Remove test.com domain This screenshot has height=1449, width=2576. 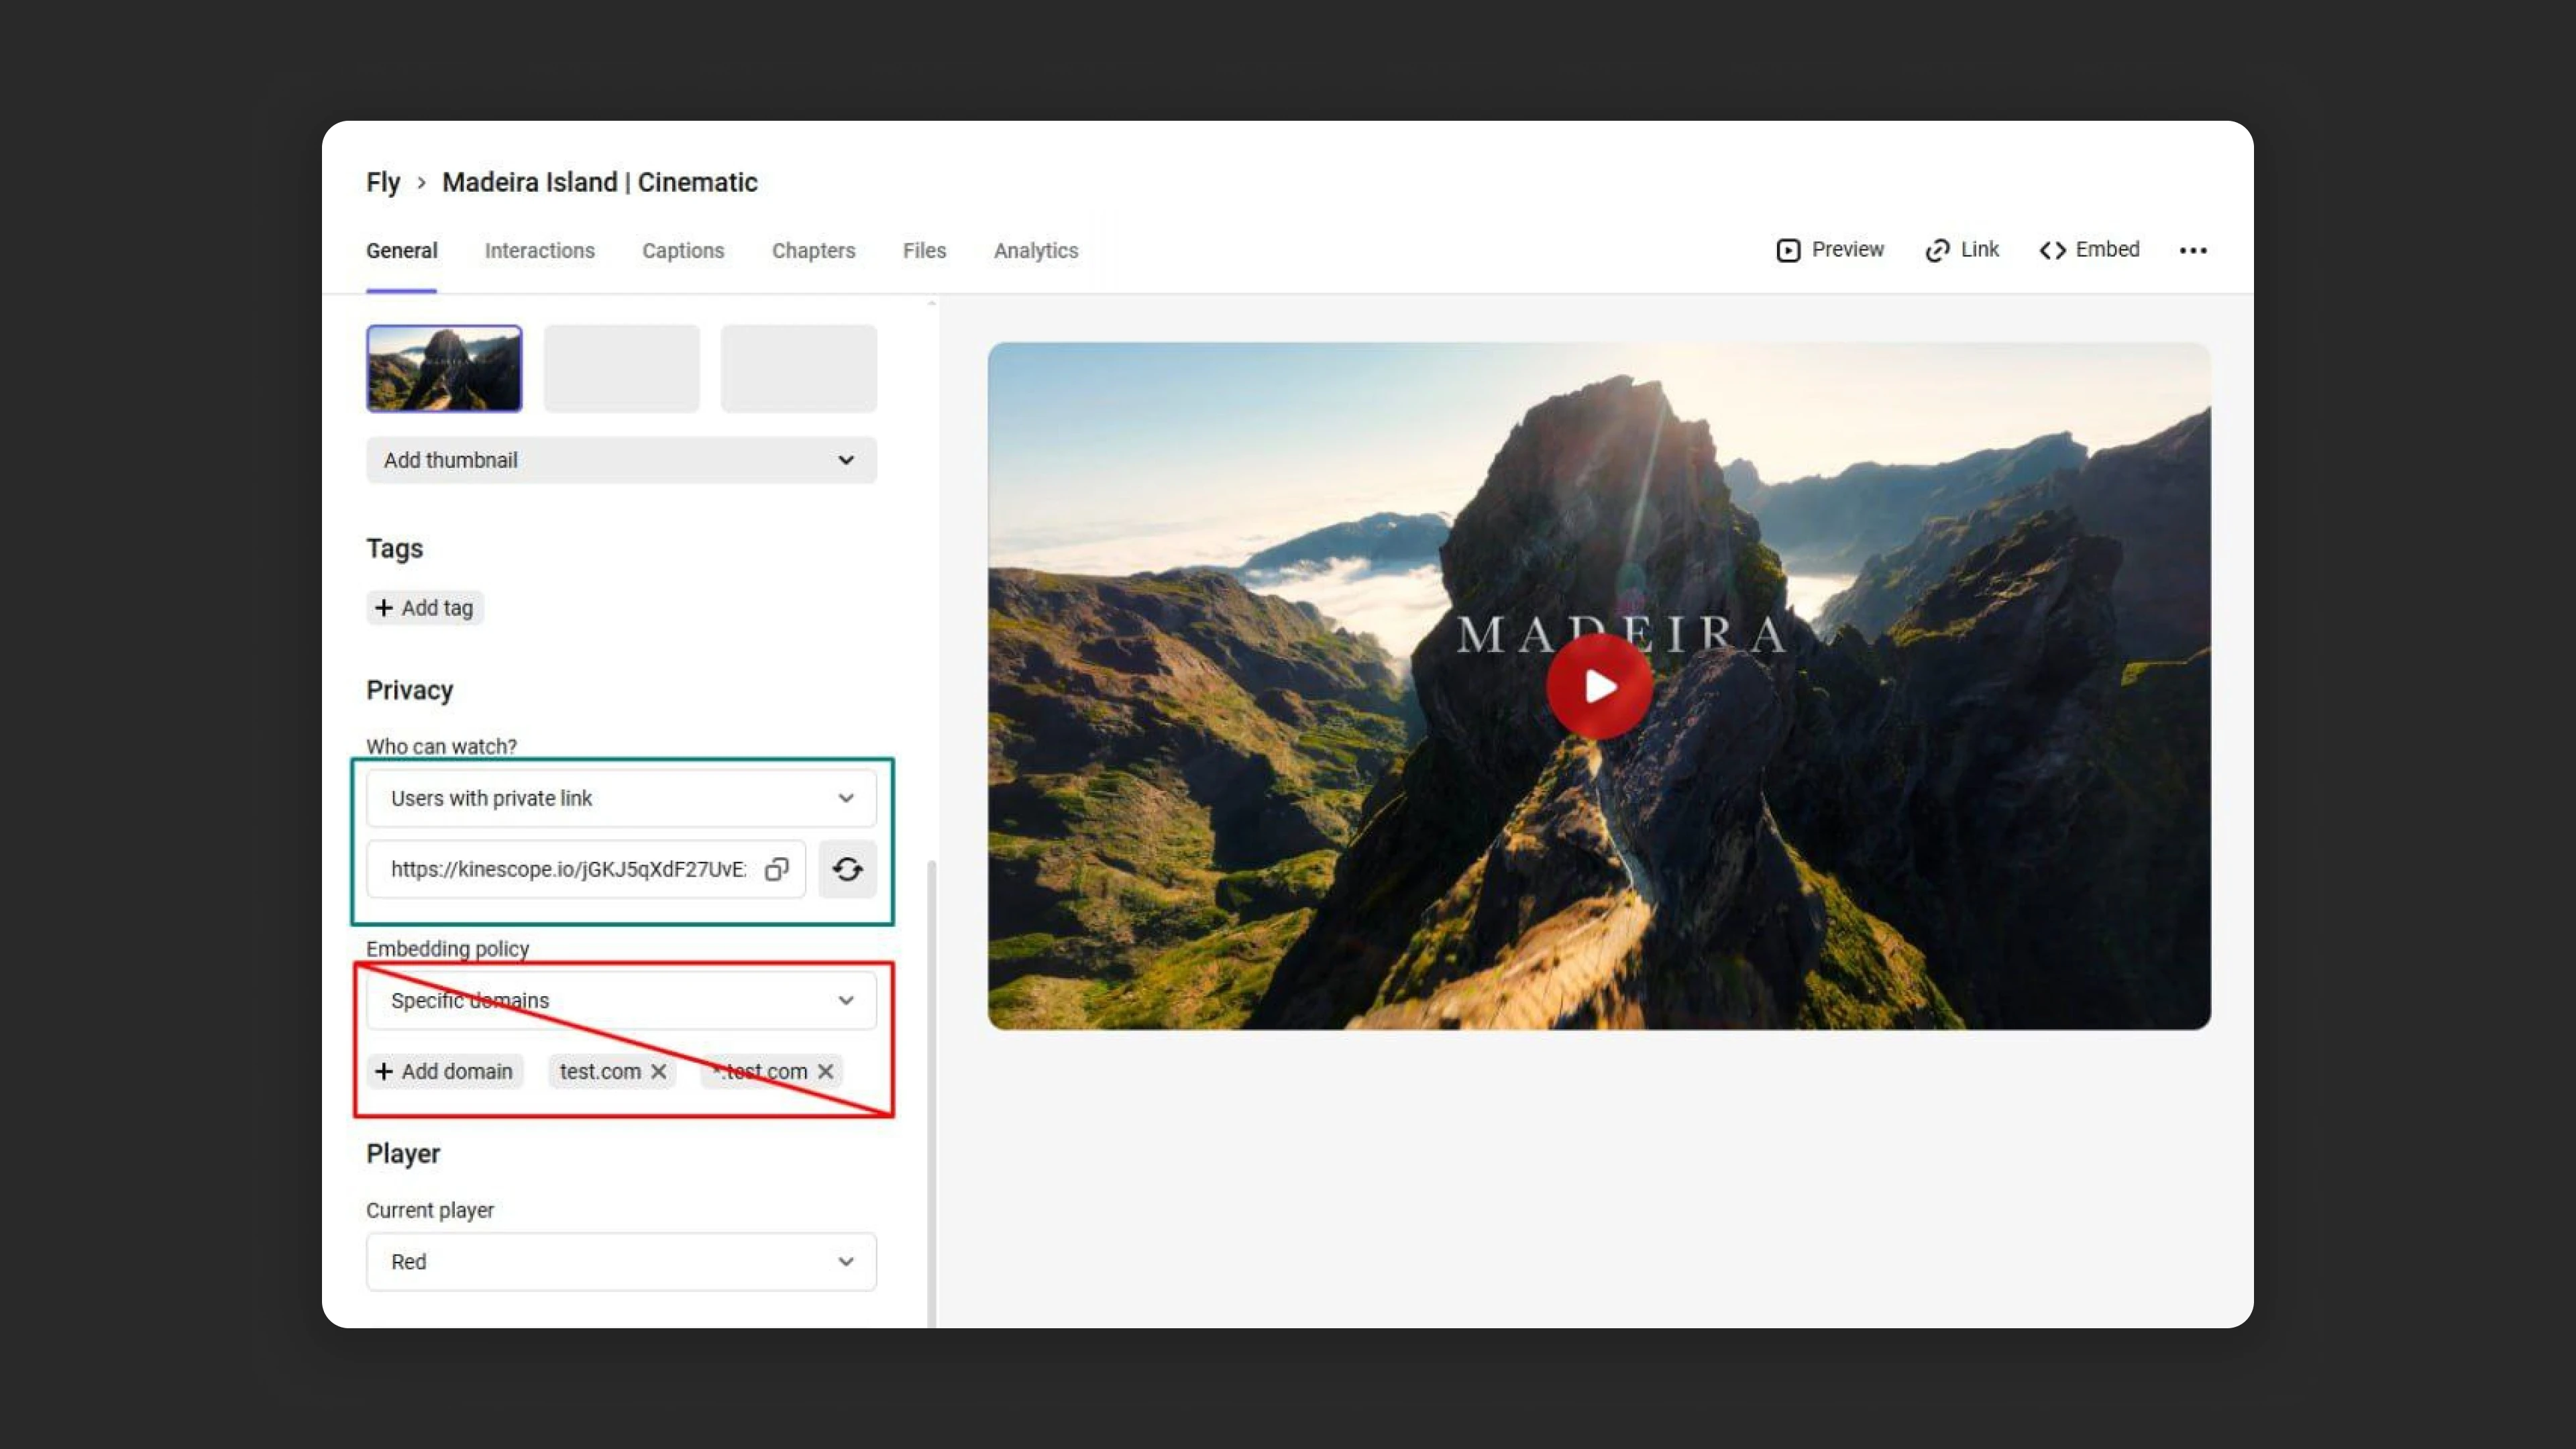(x=659, y=1071)
